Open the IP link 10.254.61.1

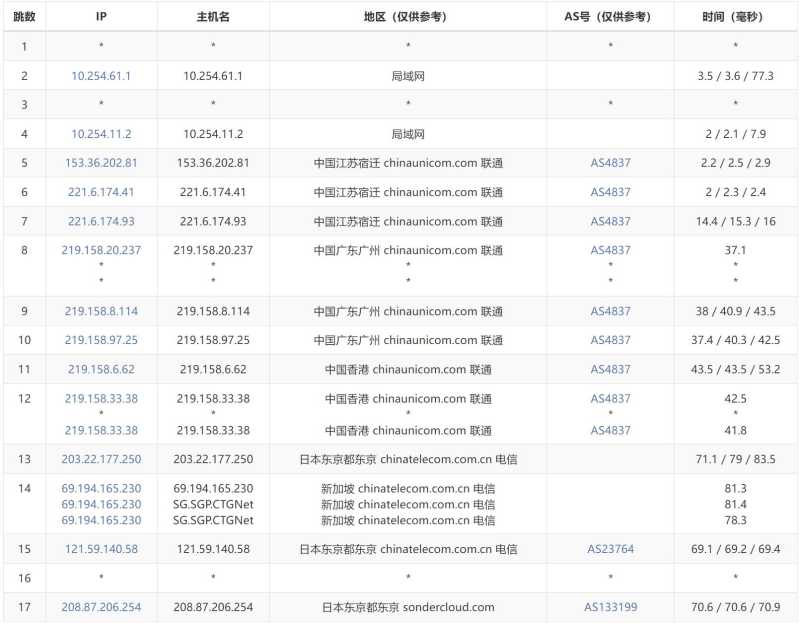point(100,75)
